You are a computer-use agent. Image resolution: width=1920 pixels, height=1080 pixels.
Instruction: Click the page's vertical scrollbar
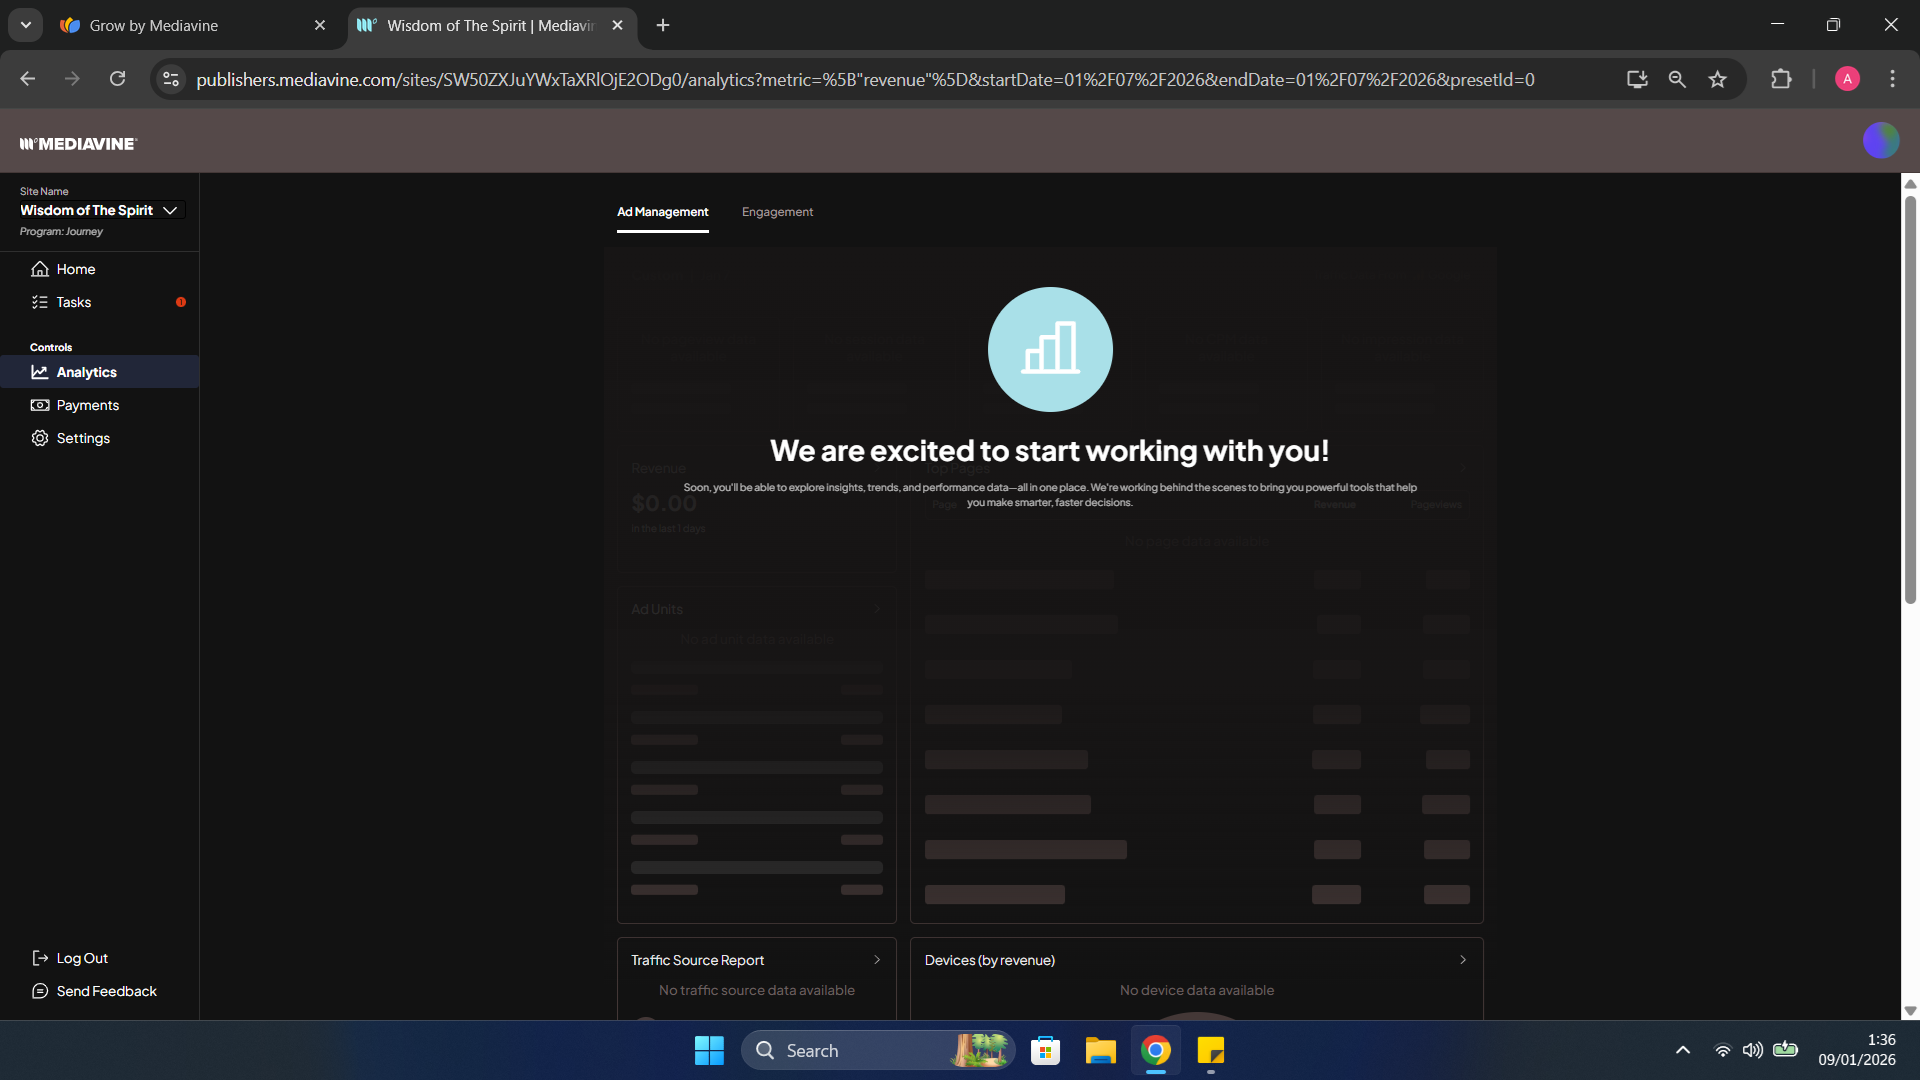tap(1910, 400)
